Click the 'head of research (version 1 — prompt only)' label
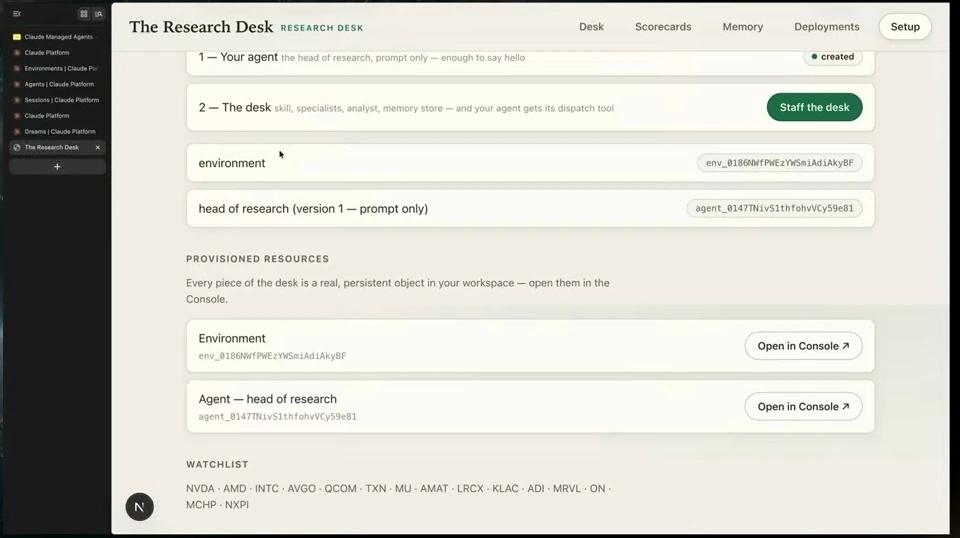This screenshot has width=960, height=538. (x=313, y=209)
